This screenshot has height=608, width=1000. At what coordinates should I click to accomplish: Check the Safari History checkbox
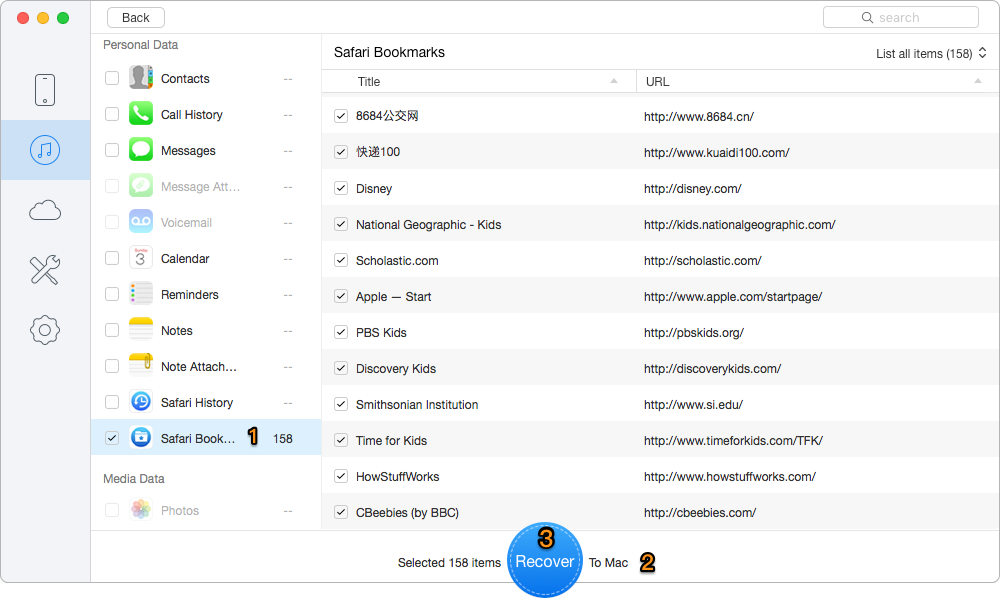[x=112, y=402]
